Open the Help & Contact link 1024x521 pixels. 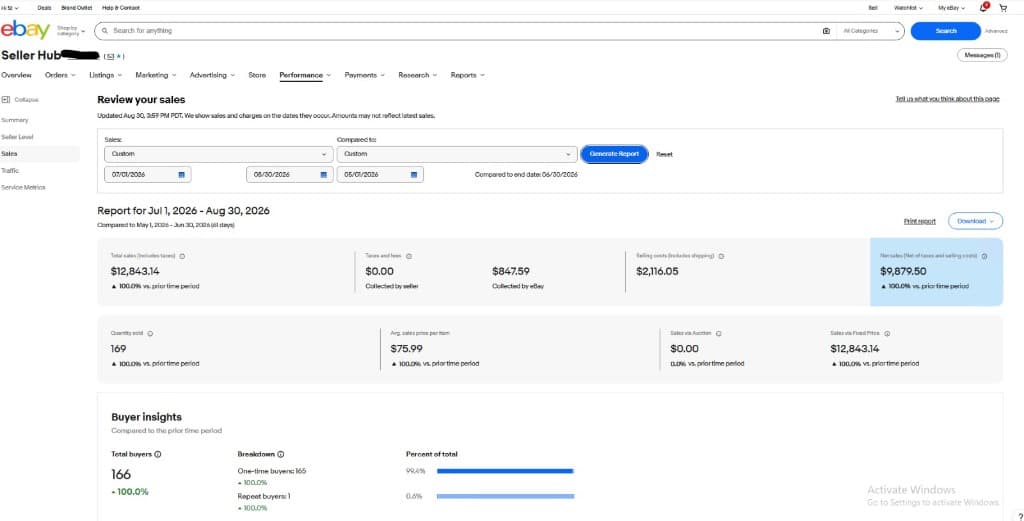click(121, 8)
